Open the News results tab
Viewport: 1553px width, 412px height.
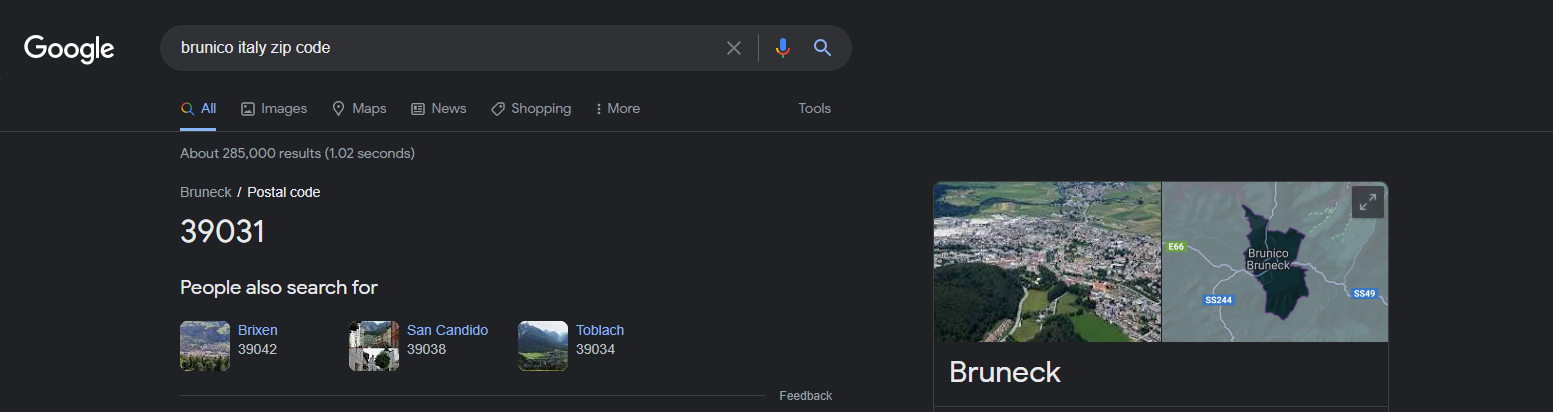439,108
